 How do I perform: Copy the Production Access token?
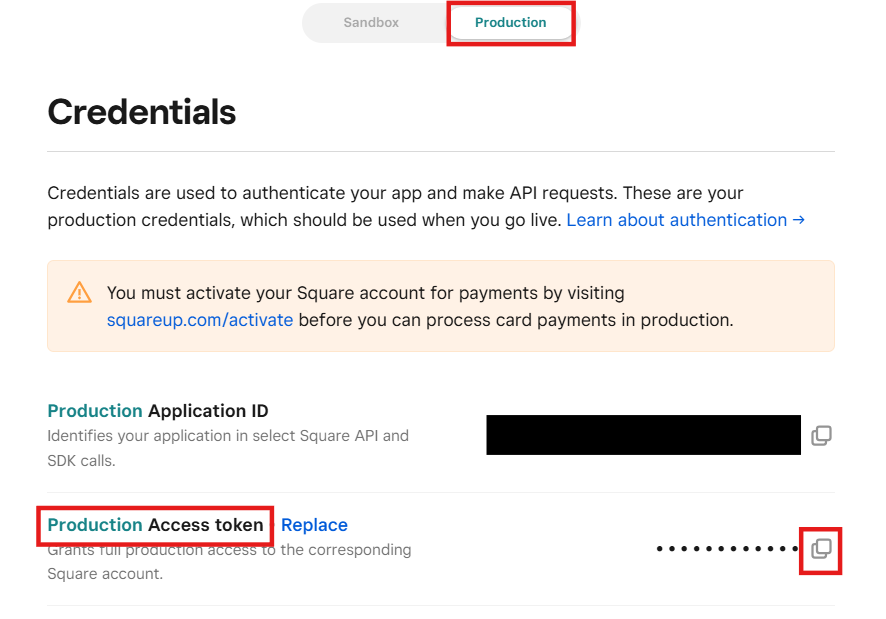(821, 548)
